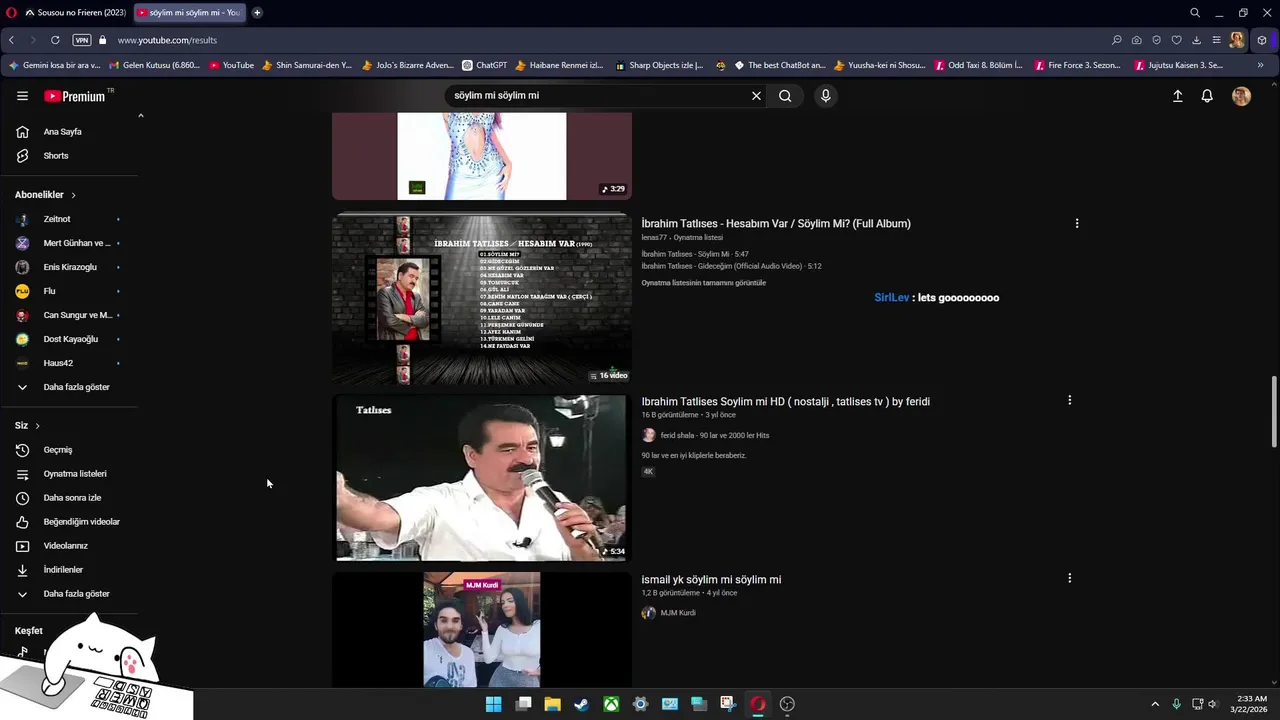Open the Siz section heading
The image size is (1280, 720).
(x=27, y=426)
